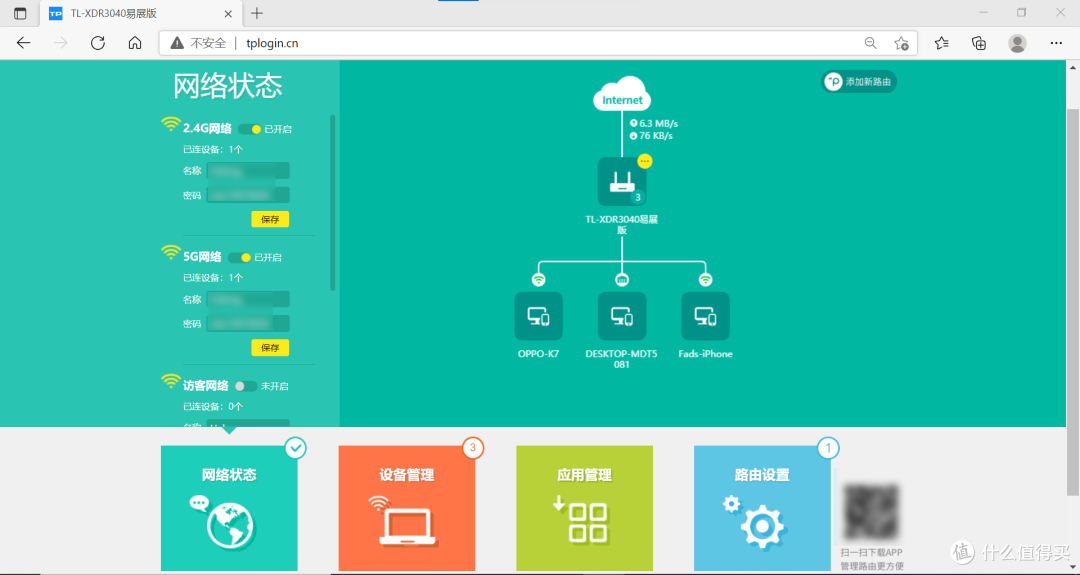Save the 2.4G network settings
This screenshot has width=1080, height=575.
pos(270,220)
